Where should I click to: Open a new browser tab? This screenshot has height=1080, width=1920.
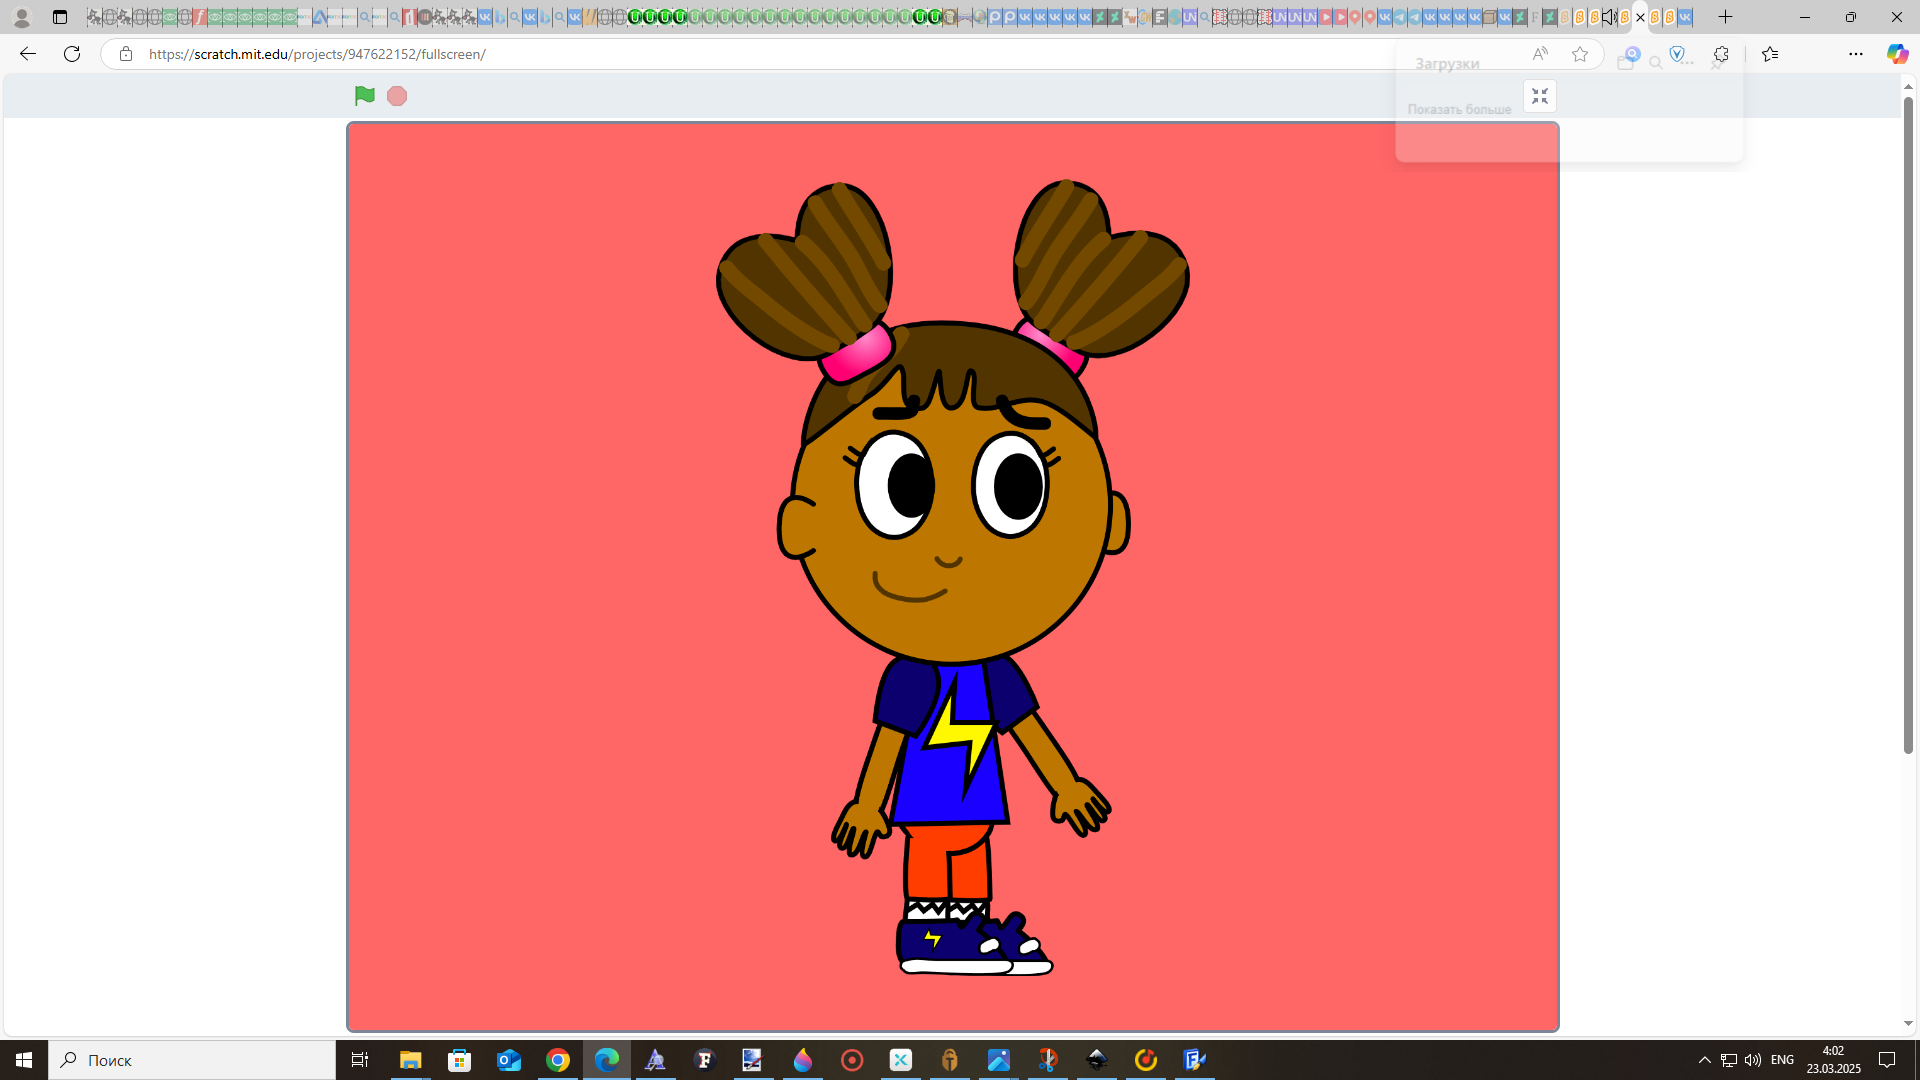(1726, 17)
